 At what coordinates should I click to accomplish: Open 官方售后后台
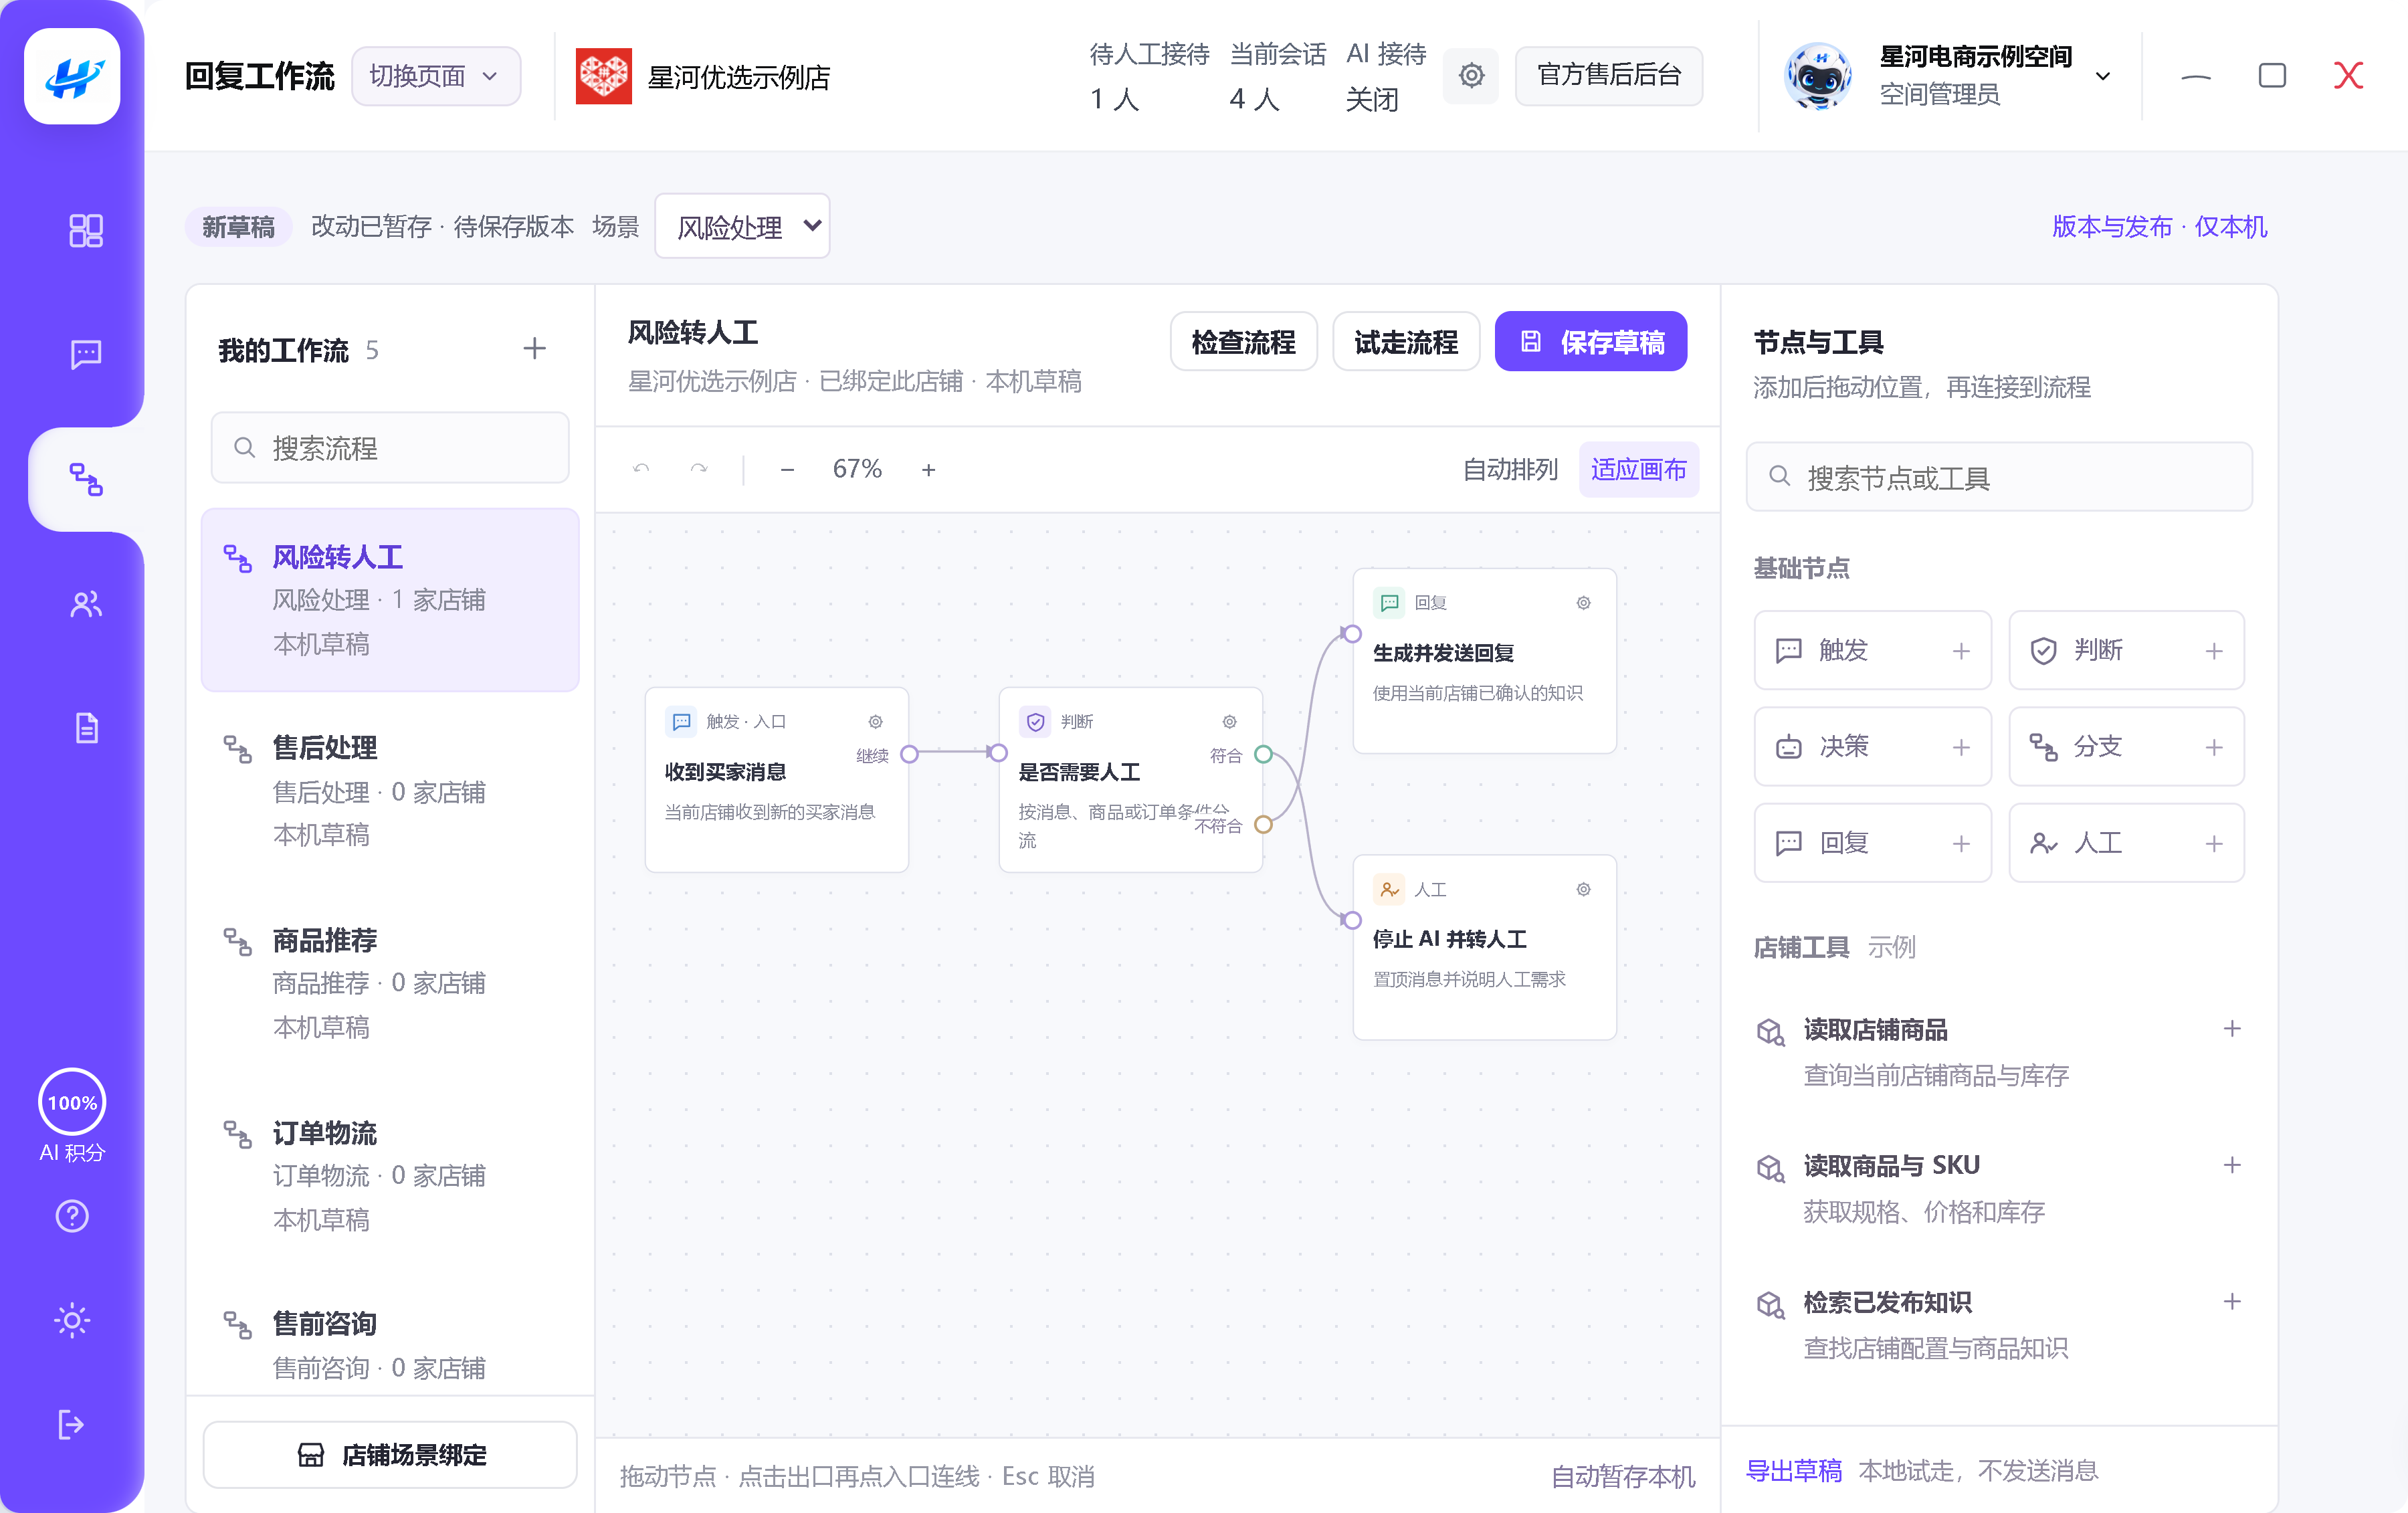pos(1609,76)
